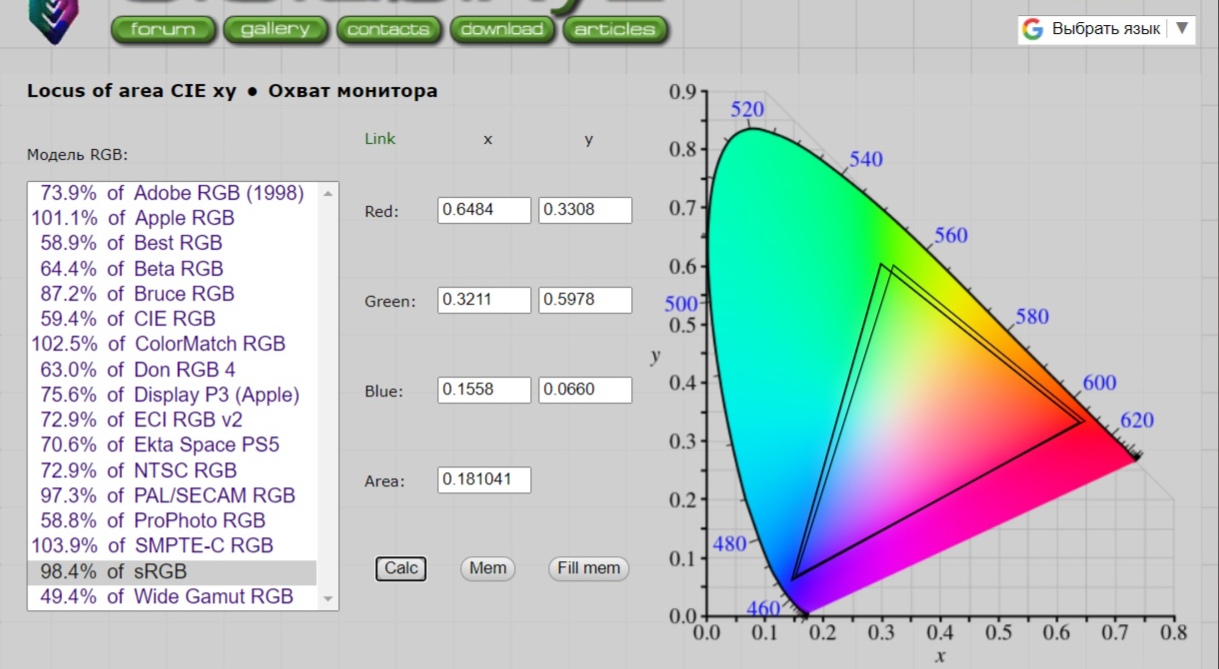1219x669 pixels.
Task: Focus the Green y value field
Action: pyautogui.click(x=585, y=300)
